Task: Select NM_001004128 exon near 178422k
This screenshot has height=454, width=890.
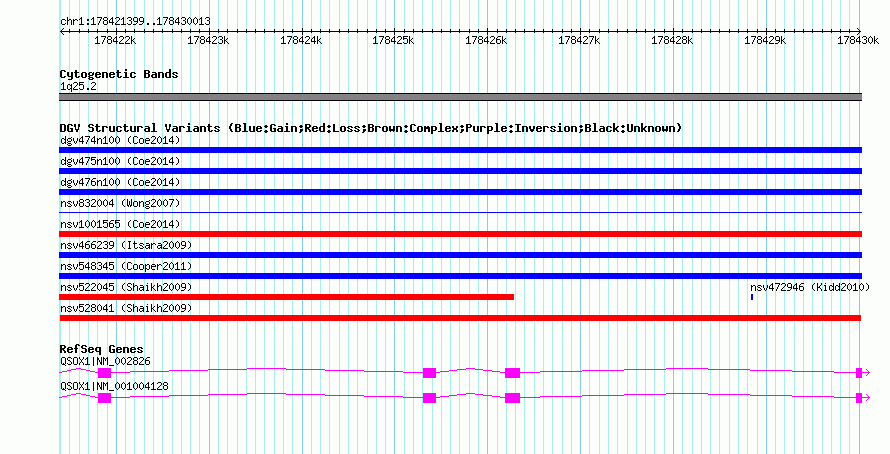Action: [x=104, y=398]
